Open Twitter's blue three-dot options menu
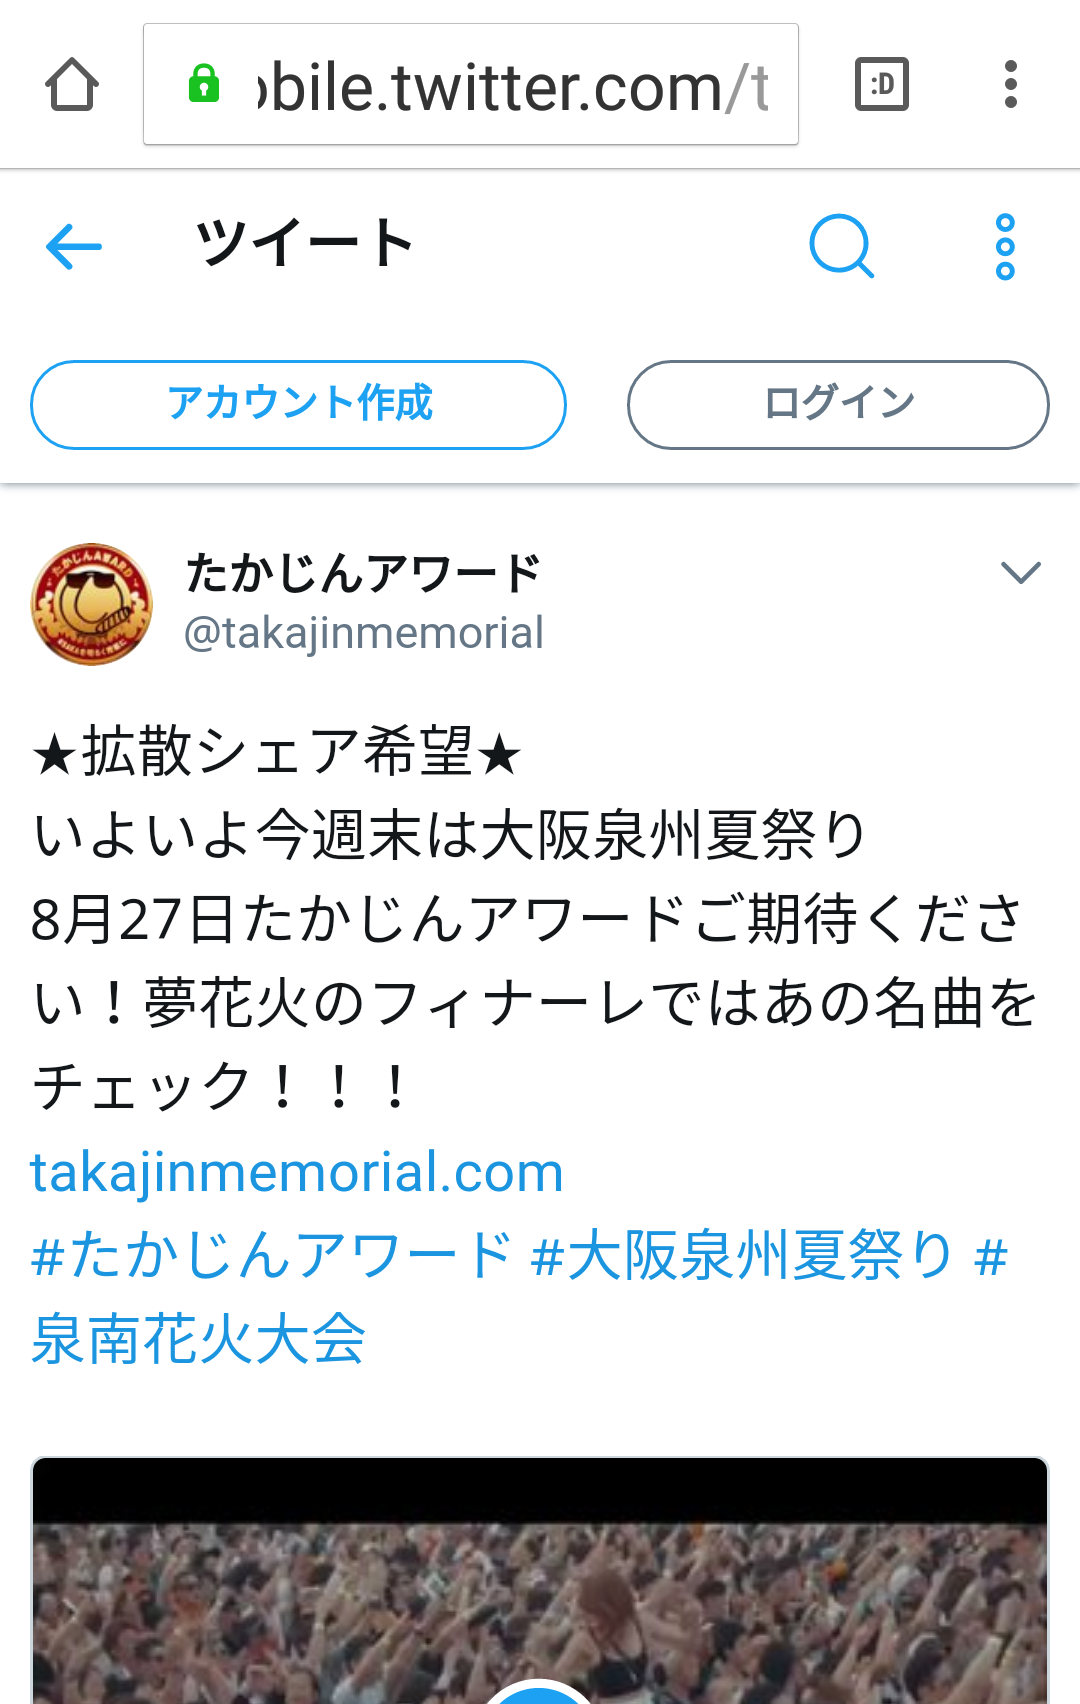The width and height of the screenshot is (1080, 1704). (x=1005, y=246)
